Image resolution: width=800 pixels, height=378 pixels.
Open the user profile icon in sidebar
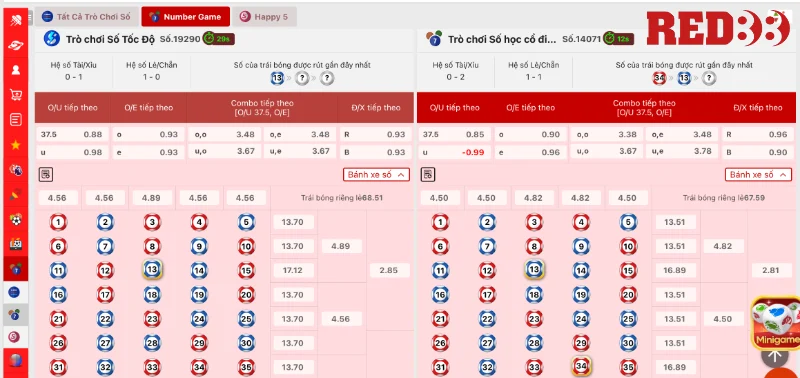click(x=16, y=70)
